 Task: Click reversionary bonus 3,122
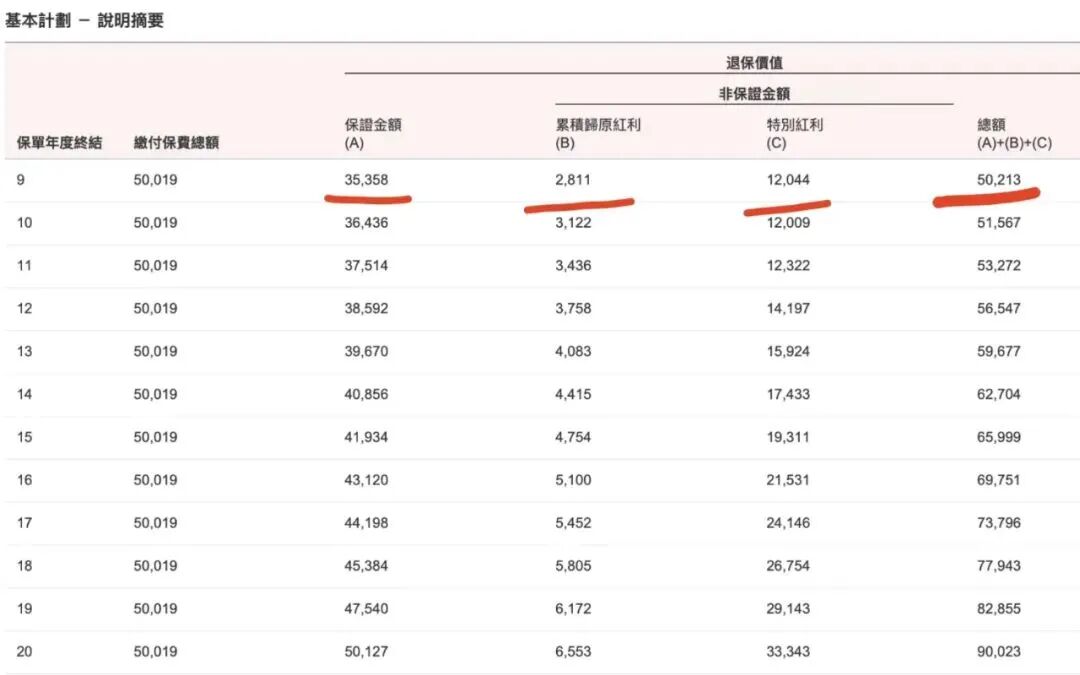[x=573, y=222]
